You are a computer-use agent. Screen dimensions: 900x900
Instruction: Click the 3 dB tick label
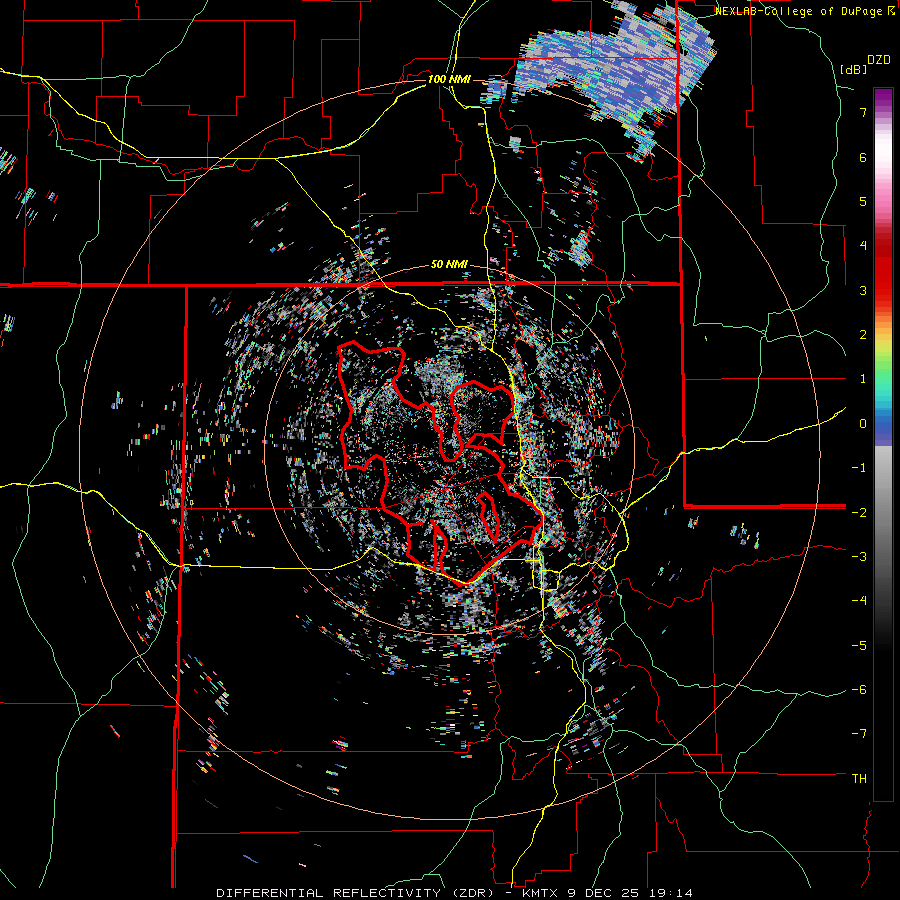click(x=863, y=290)
